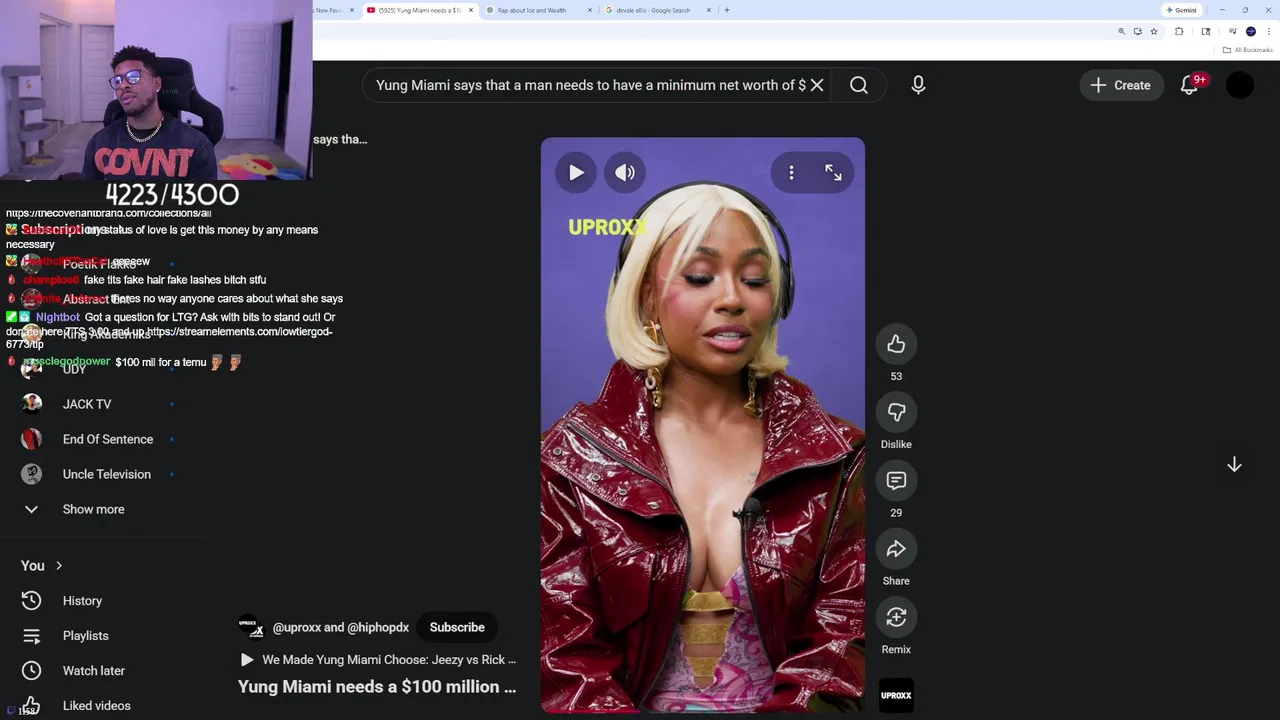Subscribe to the uproxx channel
This screenshot has width=1280, height=720.
point(457,627)
